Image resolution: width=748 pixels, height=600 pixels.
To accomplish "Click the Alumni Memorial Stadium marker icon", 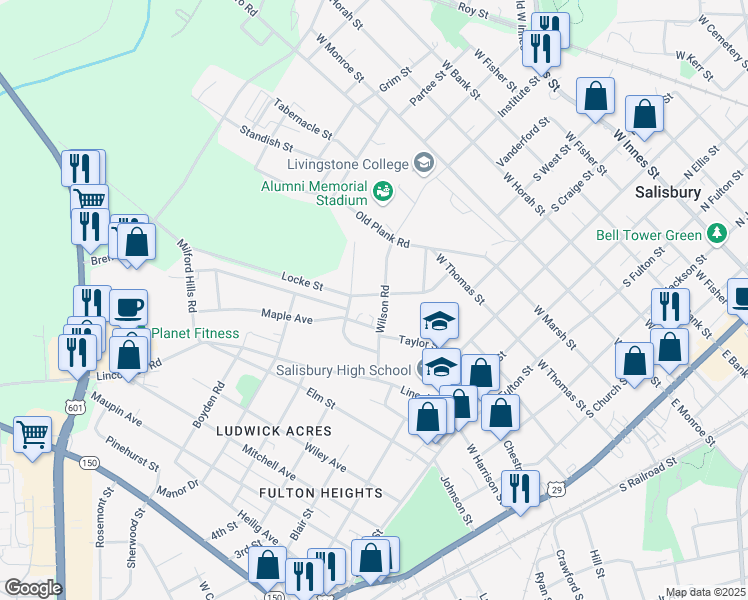I will (383, 193).
